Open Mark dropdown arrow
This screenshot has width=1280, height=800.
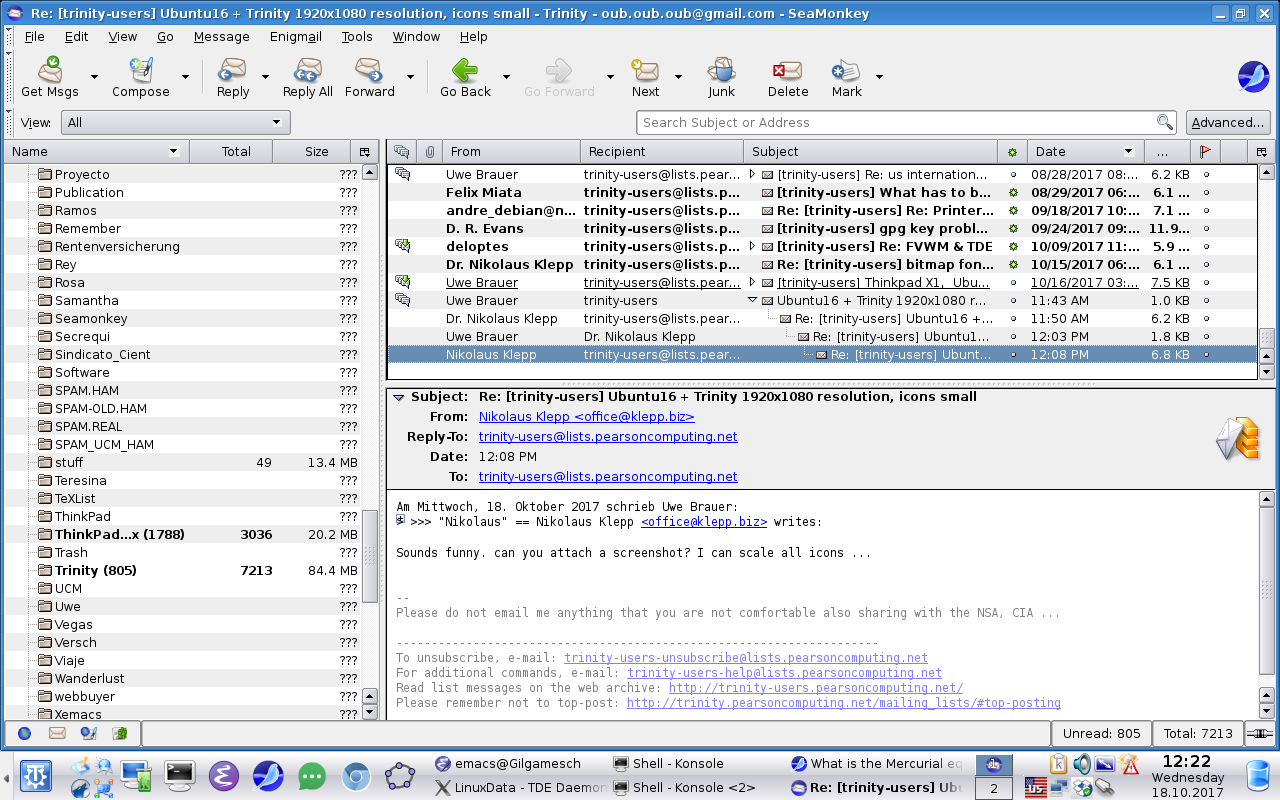point(879,77)
